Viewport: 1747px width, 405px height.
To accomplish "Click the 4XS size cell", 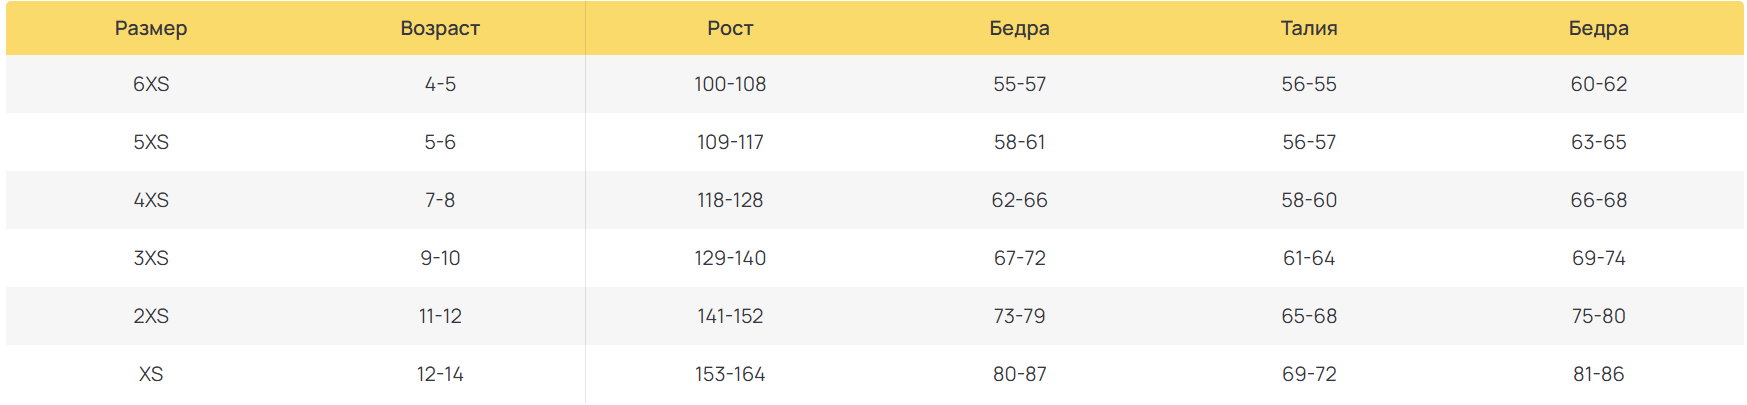I will (151, 200).
